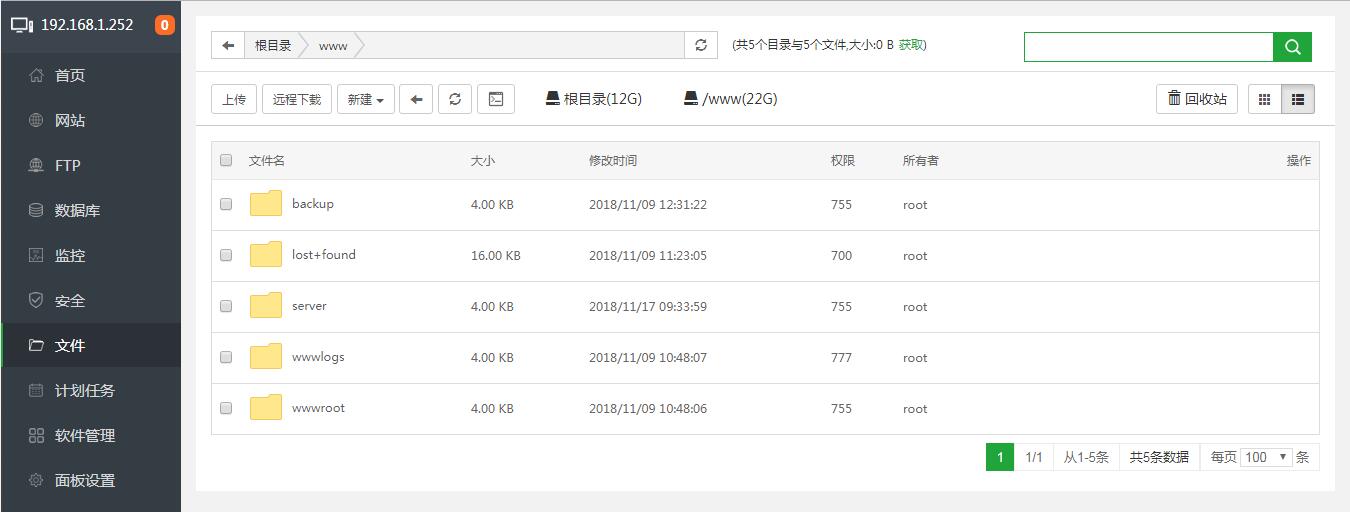
Task: Click back arrow left of 根目录 breadcrumb
Action: 228,45
